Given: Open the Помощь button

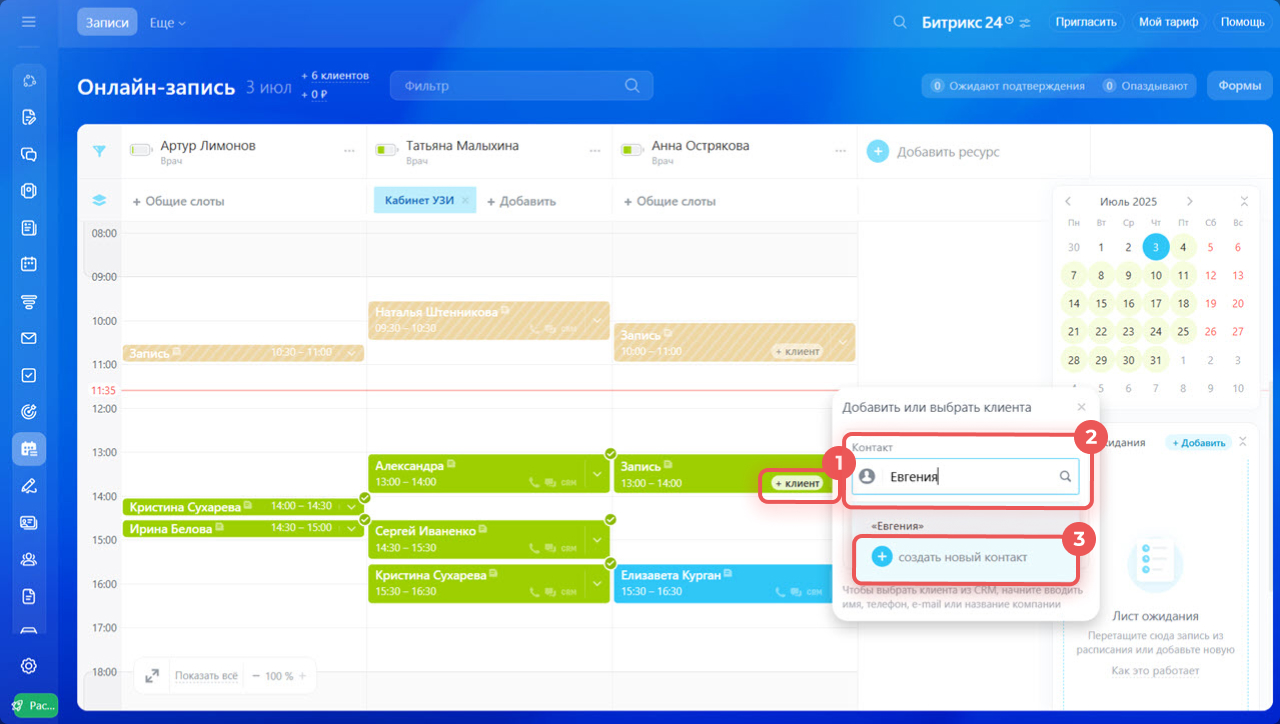Looking at the screenshot, I should coord(1243,22).
